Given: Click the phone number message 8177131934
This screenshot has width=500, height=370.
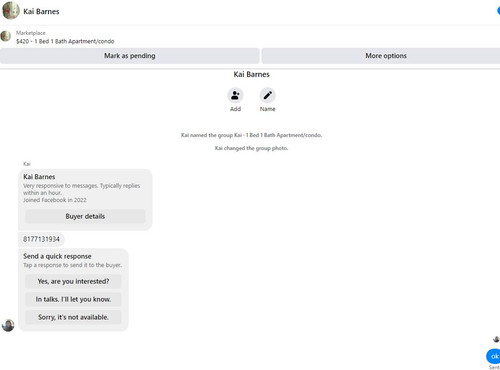Looking at the screenshot, I should click(x=41, y=239).
